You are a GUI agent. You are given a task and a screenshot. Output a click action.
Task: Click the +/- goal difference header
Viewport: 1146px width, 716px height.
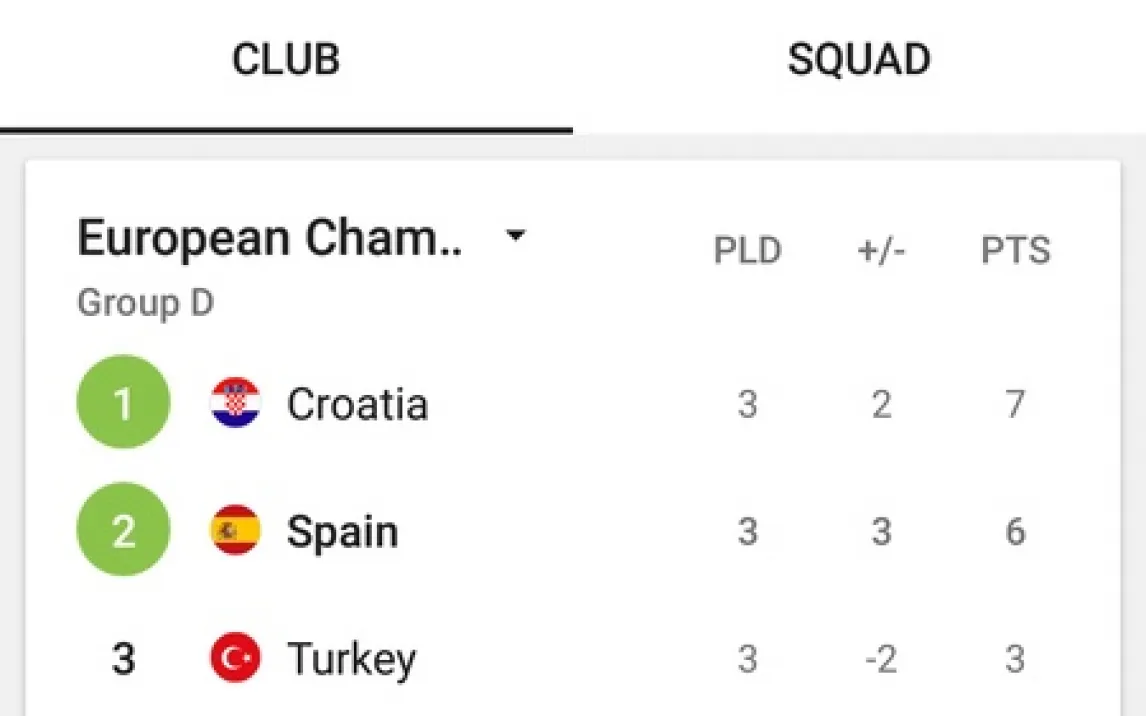[x=881, y=251]
